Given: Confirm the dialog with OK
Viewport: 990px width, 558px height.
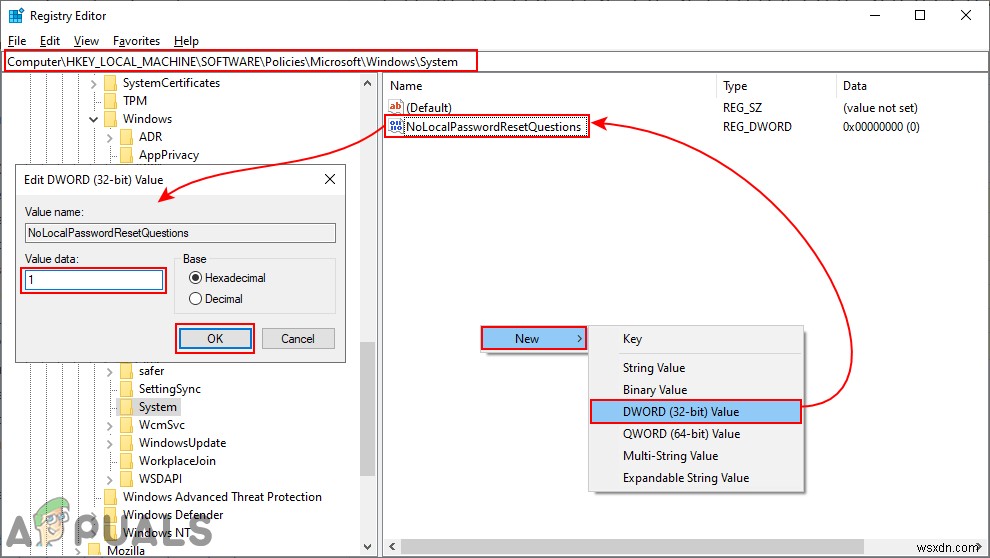Looking at the screenshot, I should click(215, 338).
